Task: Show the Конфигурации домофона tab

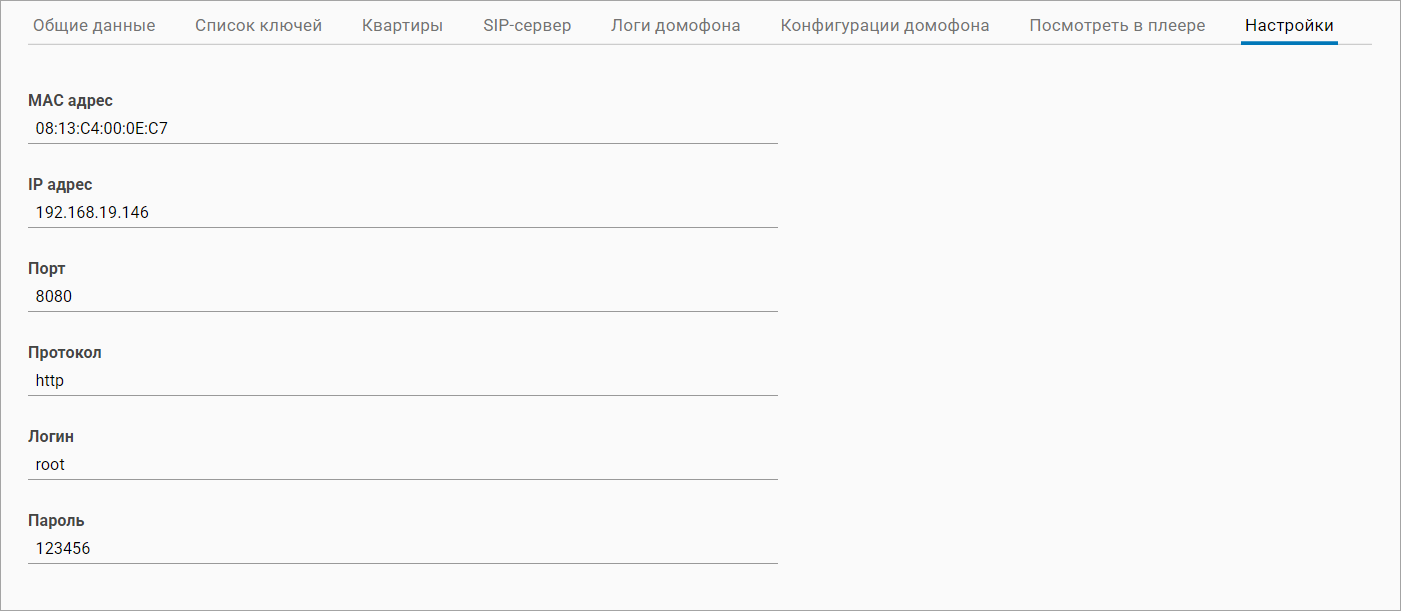Action: click(885, 25)
